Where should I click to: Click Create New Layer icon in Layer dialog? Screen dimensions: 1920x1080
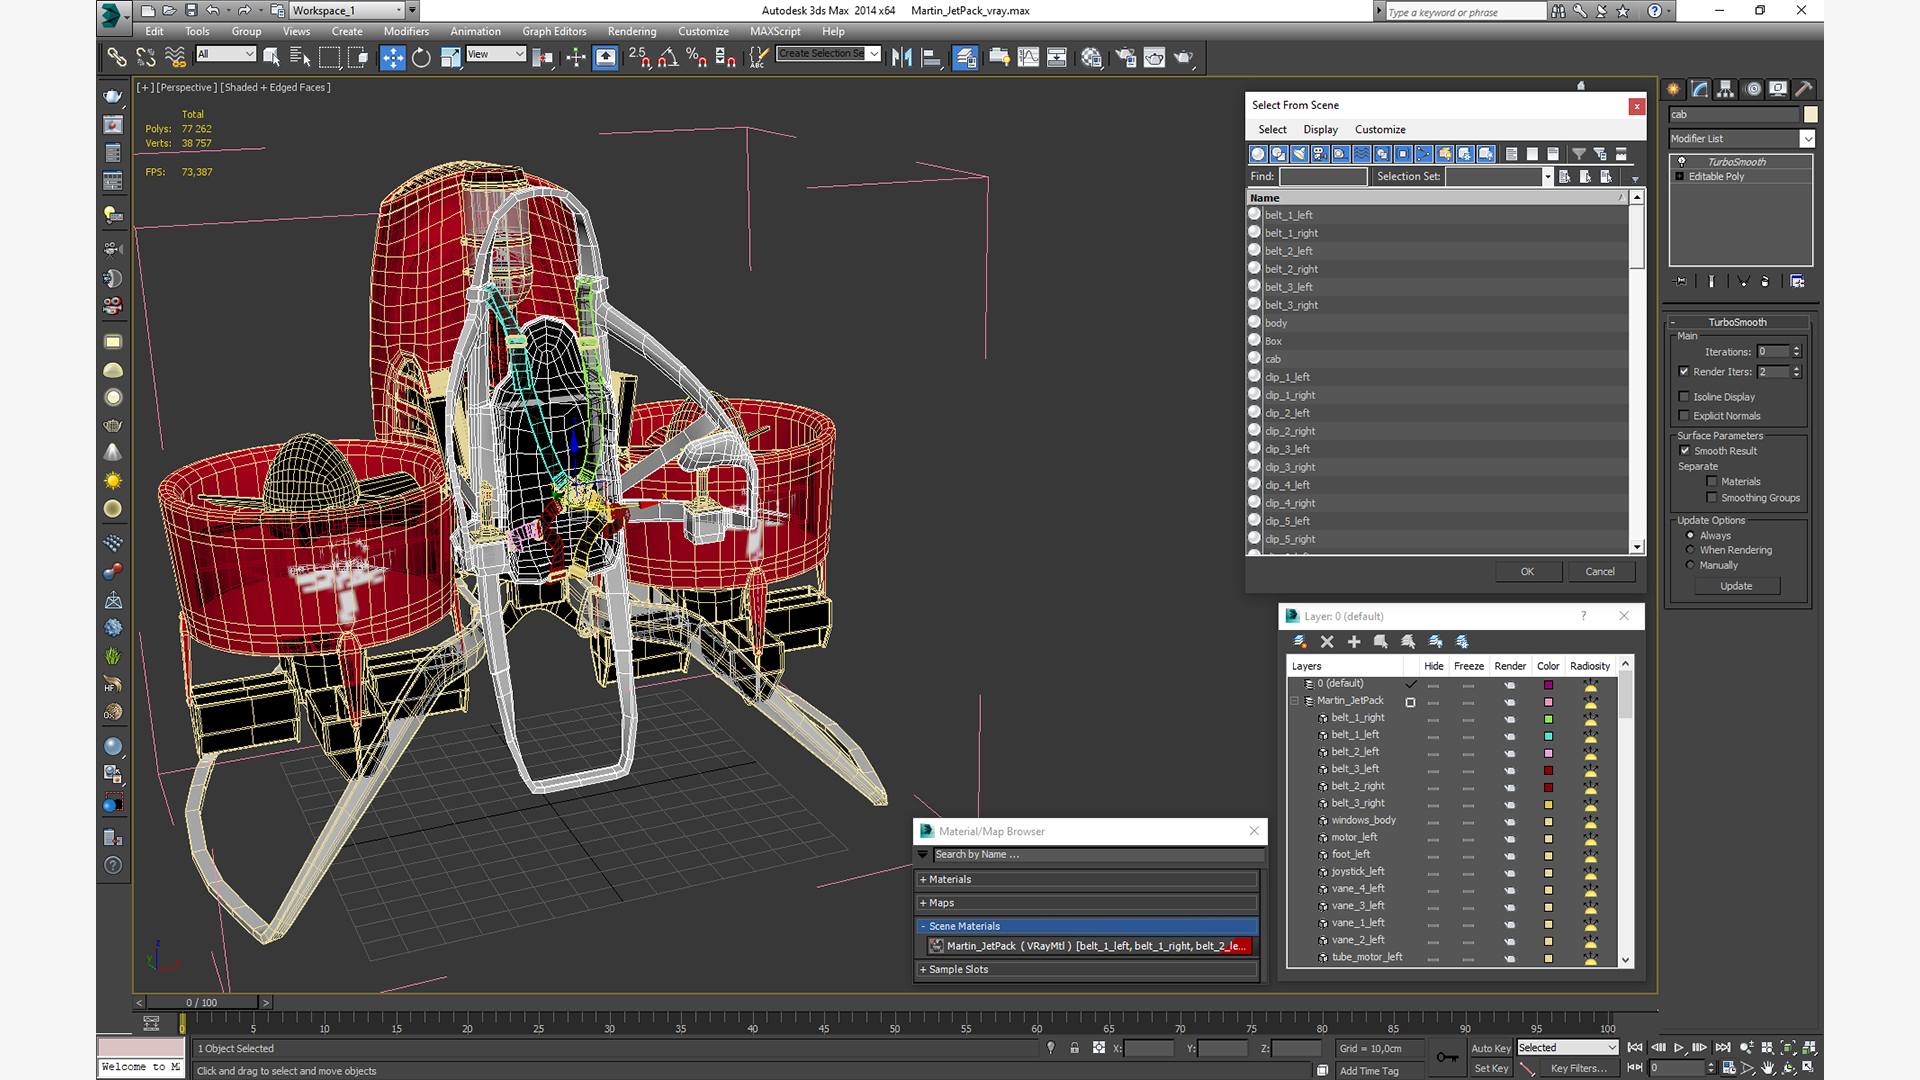tap(1300, 642)
